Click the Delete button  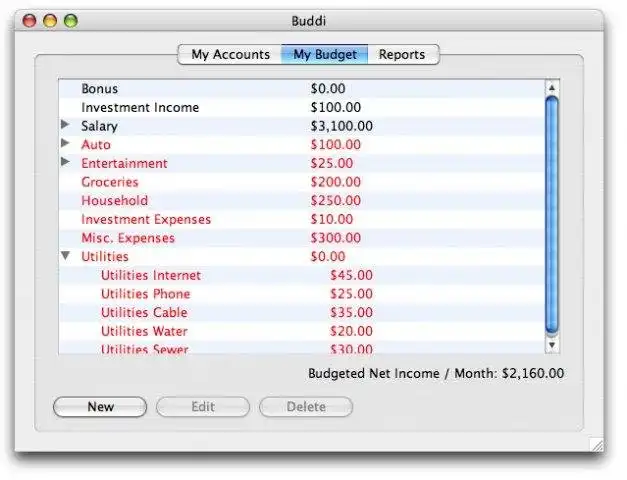pos(306,407)
